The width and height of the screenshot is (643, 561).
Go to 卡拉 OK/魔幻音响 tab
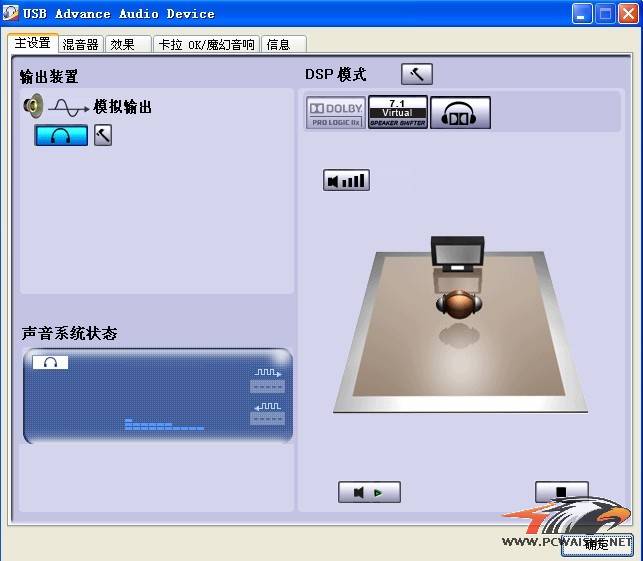click(x=205, y=44)
